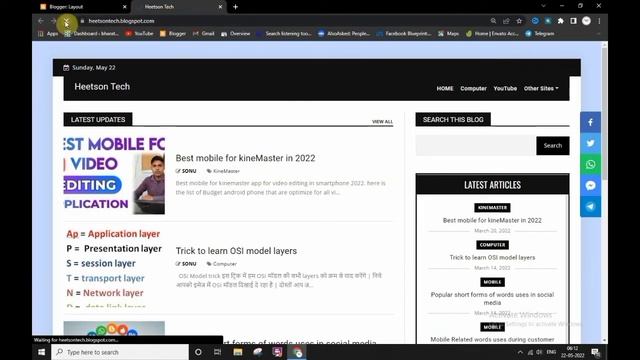Go back with the browser back arrow
The image size is (640, 360).
[41, 21]
